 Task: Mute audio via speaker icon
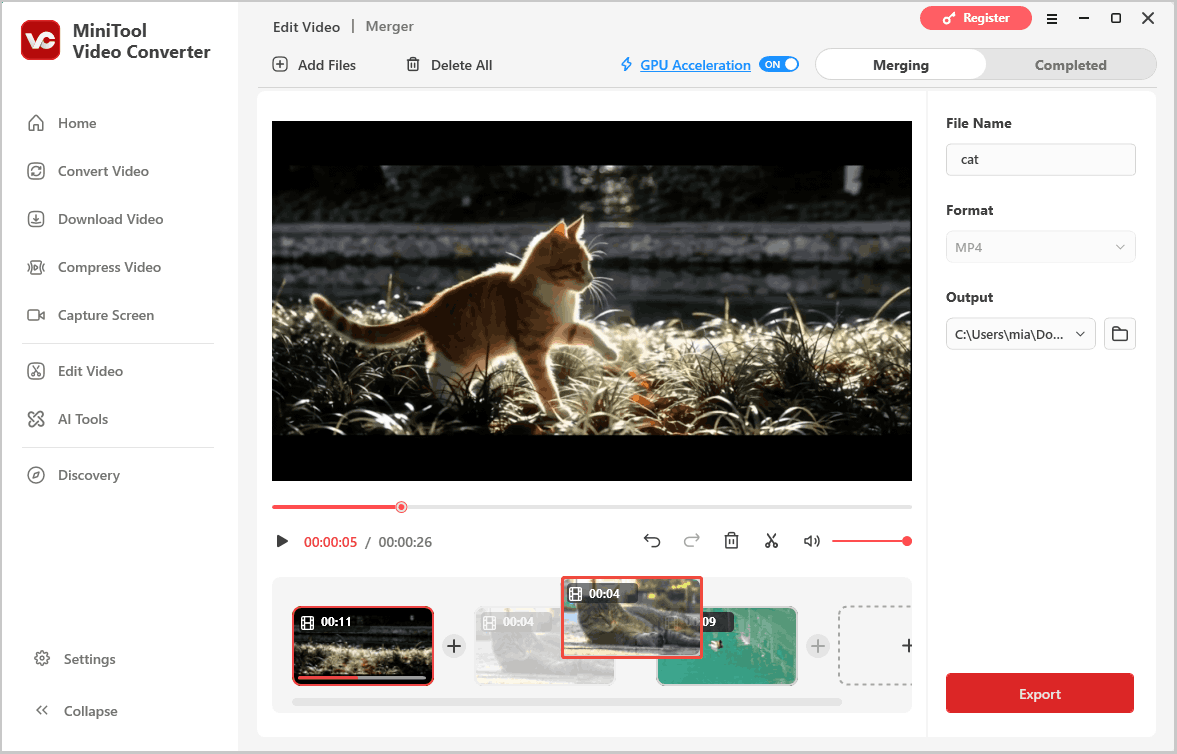(811, 541)
